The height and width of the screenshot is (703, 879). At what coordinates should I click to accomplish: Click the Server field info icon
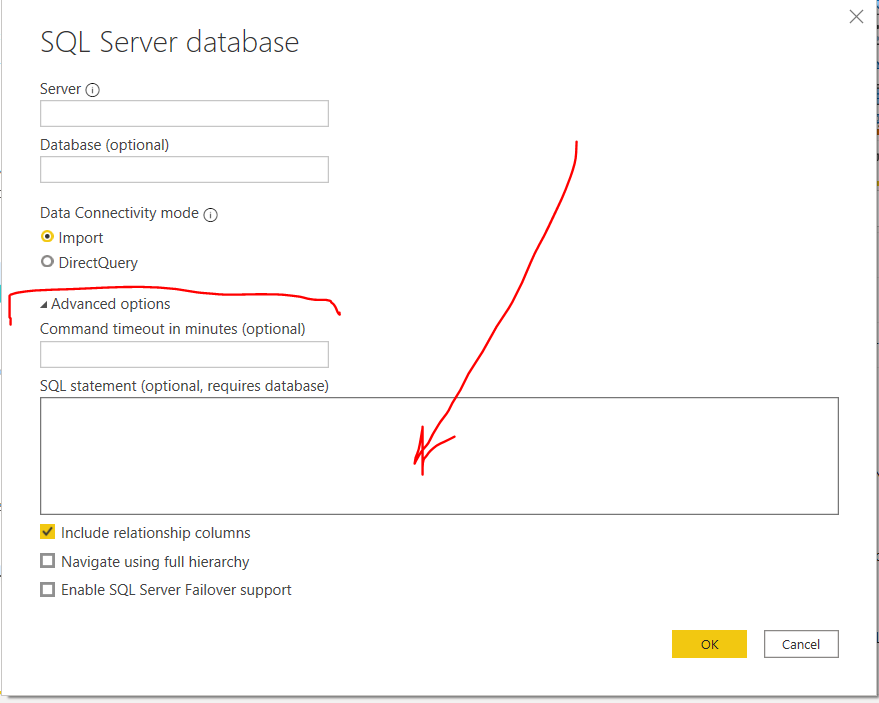92,89
